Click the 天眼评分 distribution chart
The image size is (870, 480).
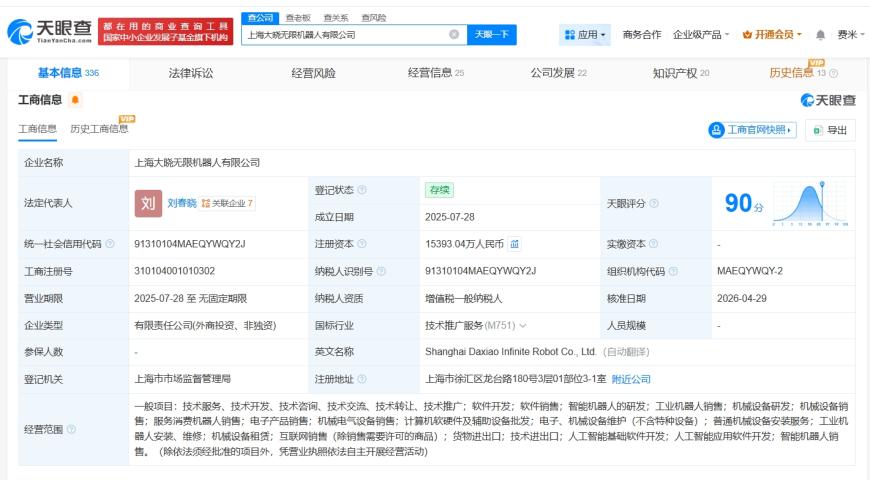(810, 203)
